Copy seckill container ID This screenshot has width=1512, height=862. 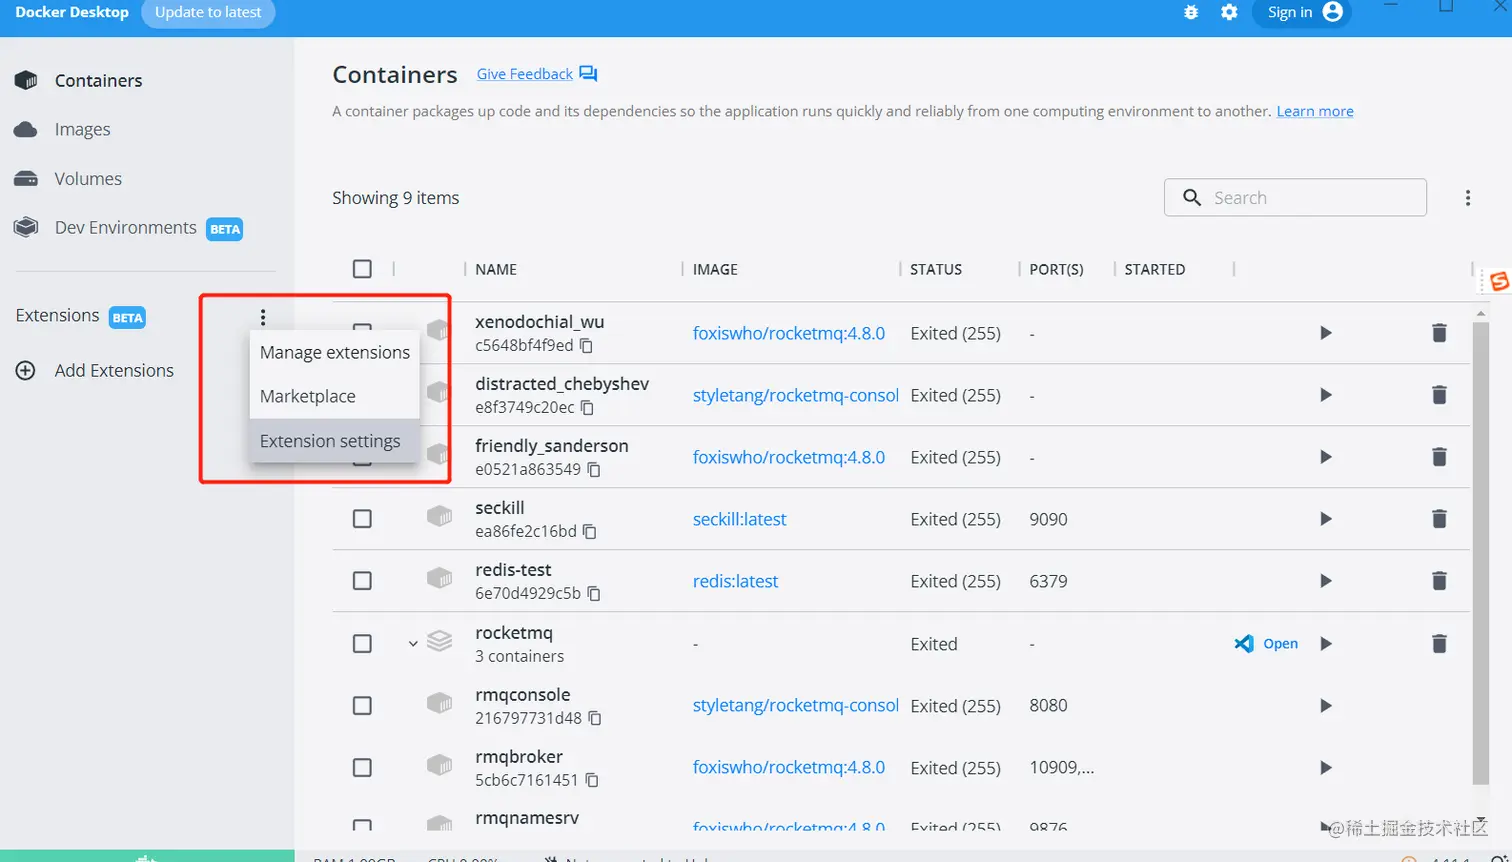click(590, 532)
